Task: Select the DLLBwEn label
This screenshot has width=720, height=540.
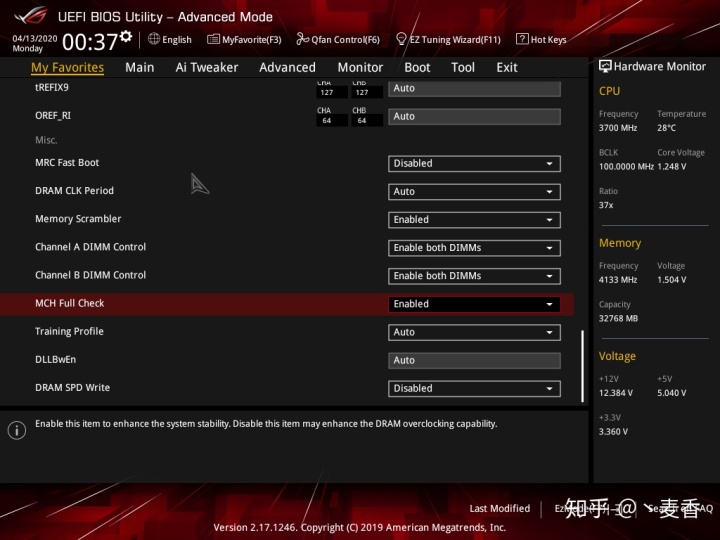Action: coord(55,360)
